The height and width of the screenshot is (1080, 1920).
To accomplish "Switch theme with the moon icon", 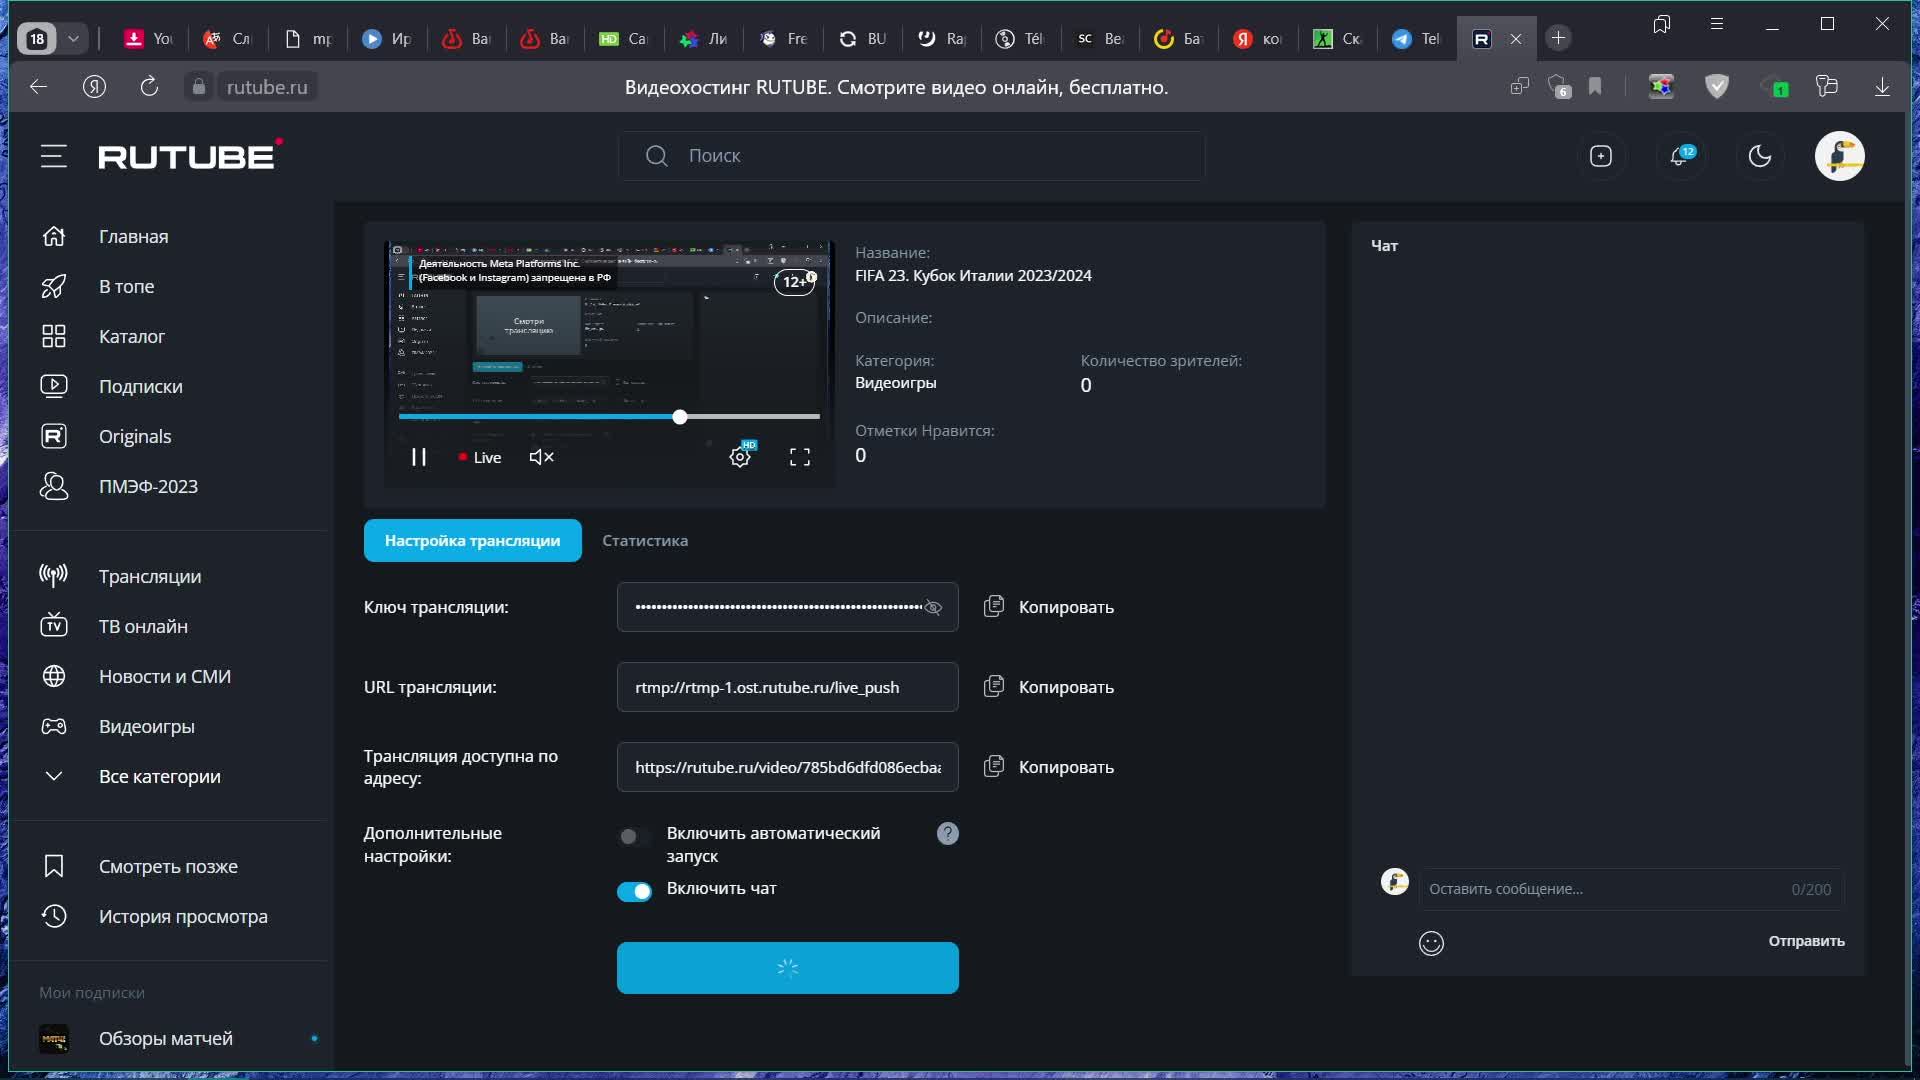I will [1760, 156].
